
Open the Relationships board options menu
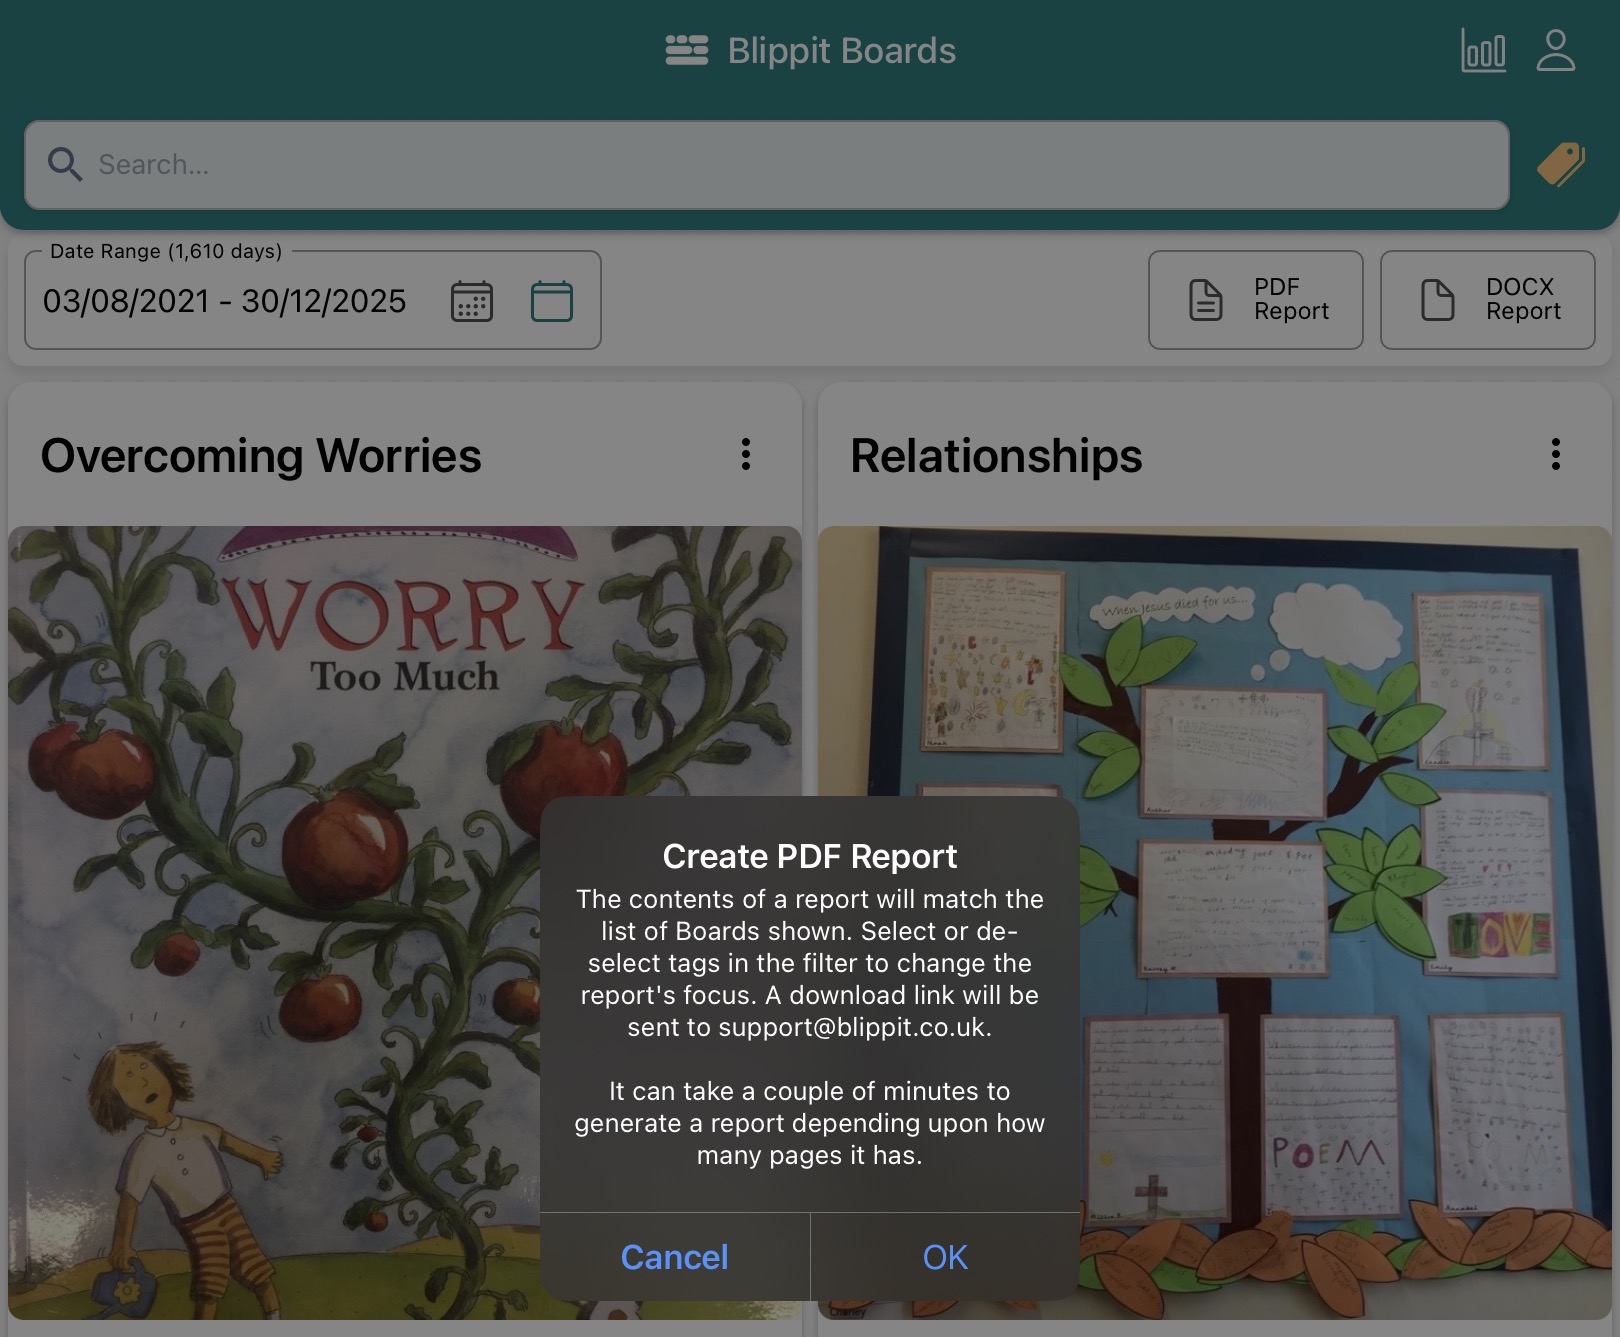(x=1555, y=456)
